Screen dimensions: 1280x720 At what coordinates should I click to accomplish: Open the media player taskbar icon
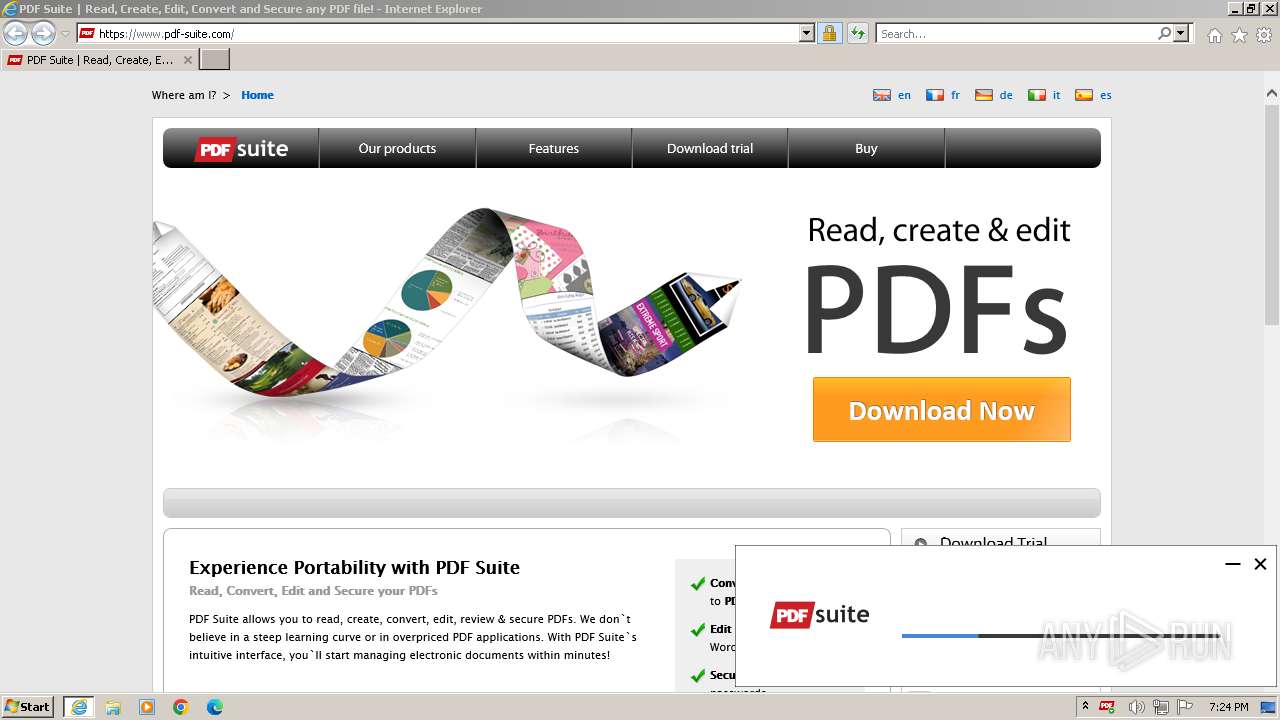point(147,707)
